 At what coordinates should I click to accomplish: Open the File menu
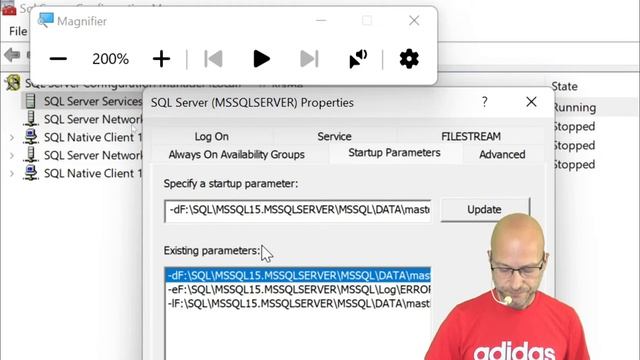[x=18, y=31]
